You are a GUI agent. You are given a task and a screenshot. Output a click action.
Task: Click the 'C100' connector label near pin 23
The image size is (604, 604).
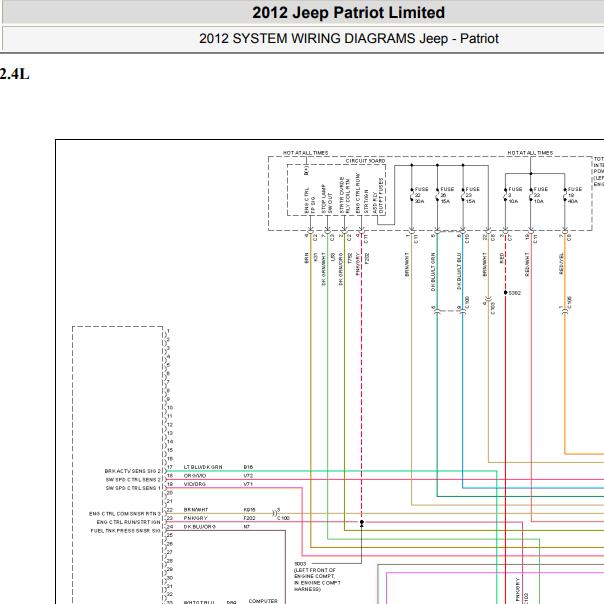(283, 518)
